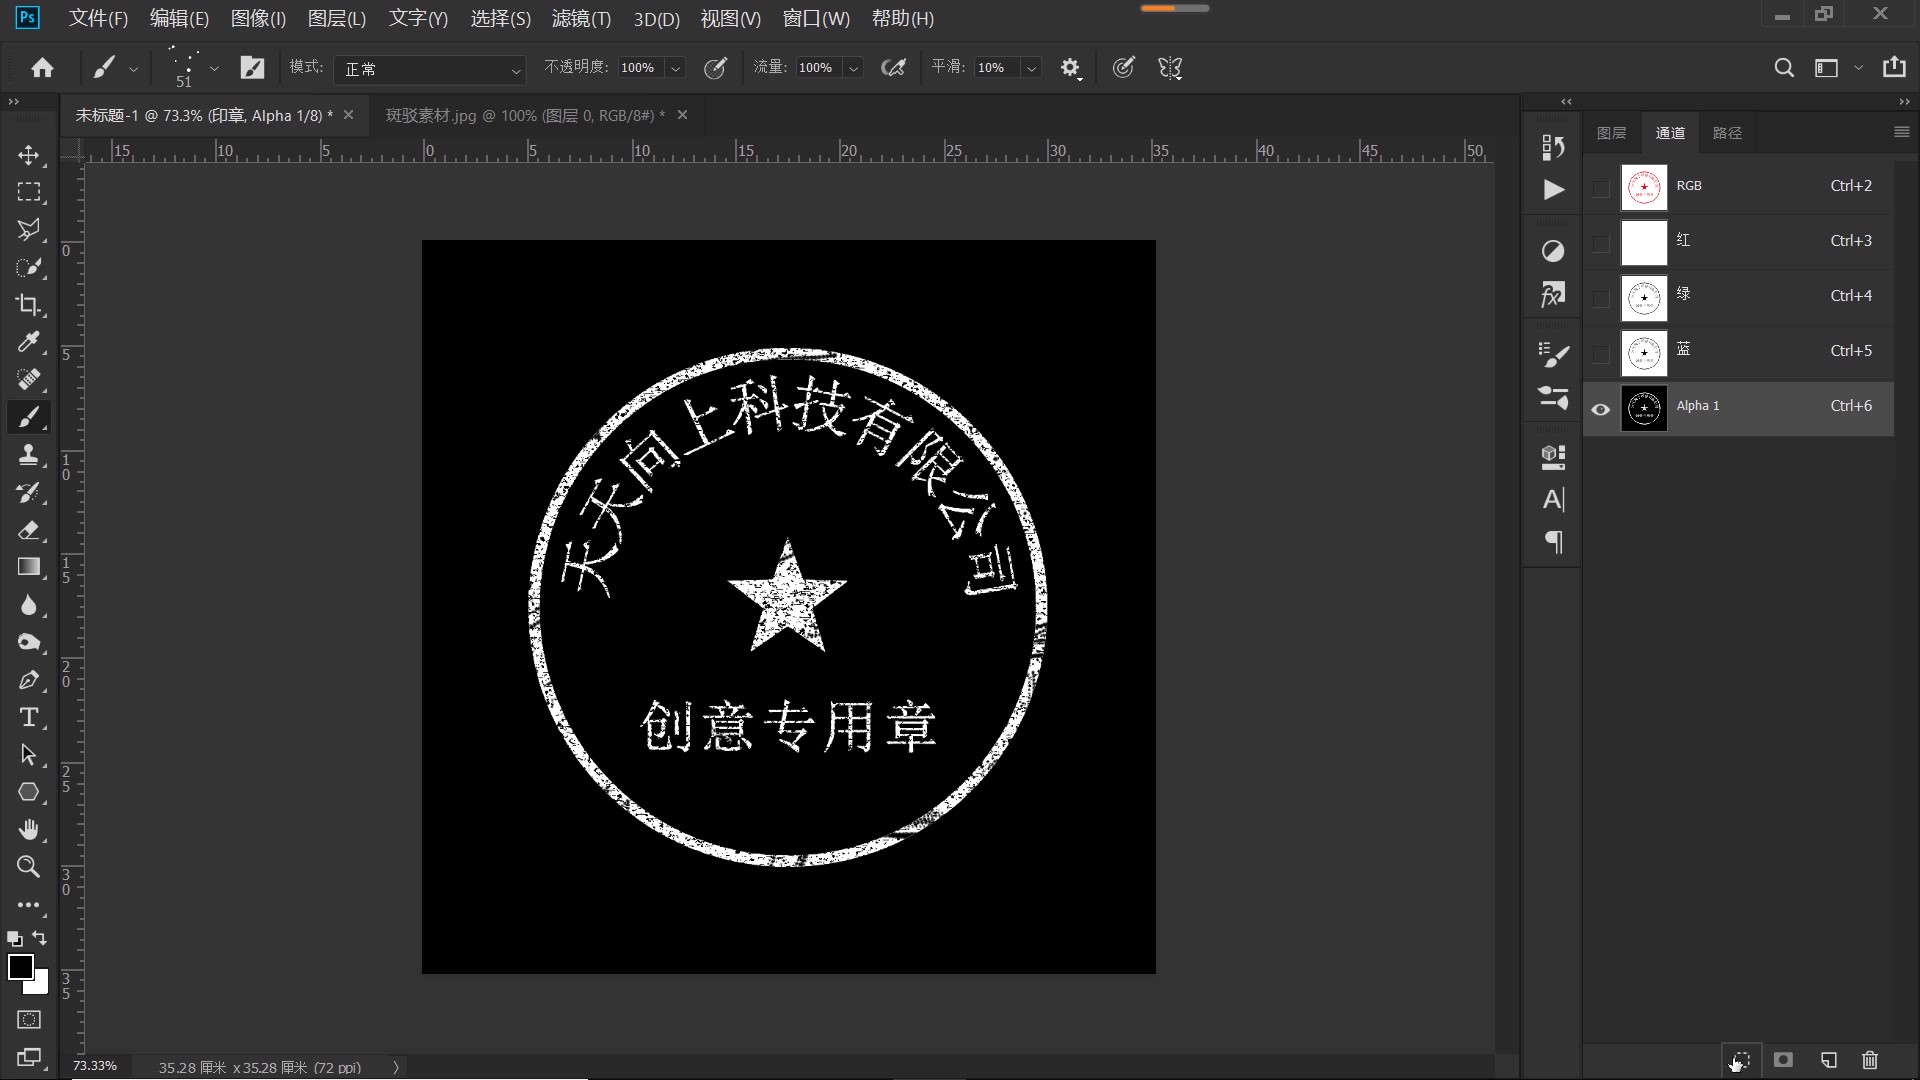Hide the Alpha 1 channel
Viewport: 1920px width, 1080px height.
(1600, 409)
